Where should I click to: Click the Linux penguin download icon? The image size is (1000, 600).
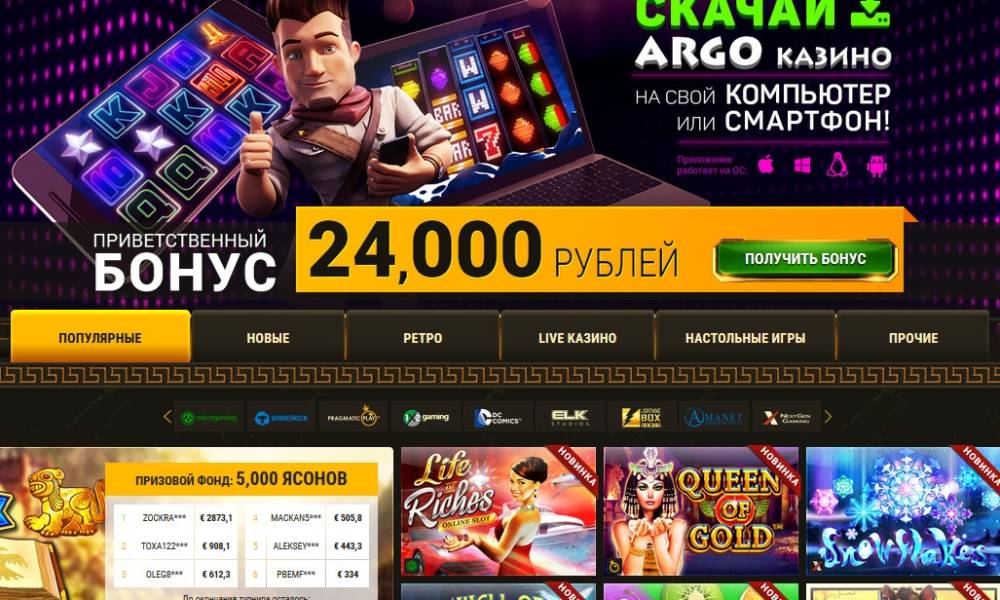(x=838, y=165)
